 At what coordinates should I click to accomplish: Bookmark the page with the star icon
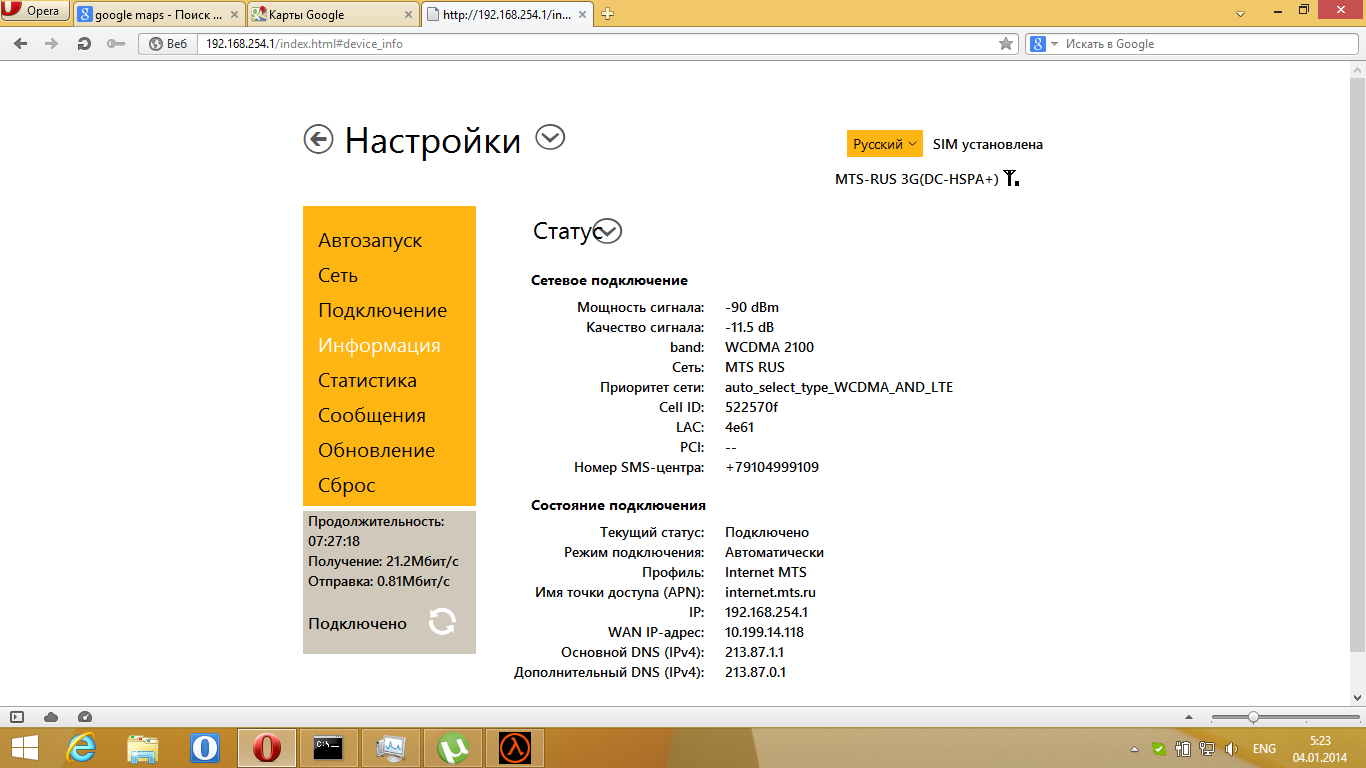pos(1006,44)
